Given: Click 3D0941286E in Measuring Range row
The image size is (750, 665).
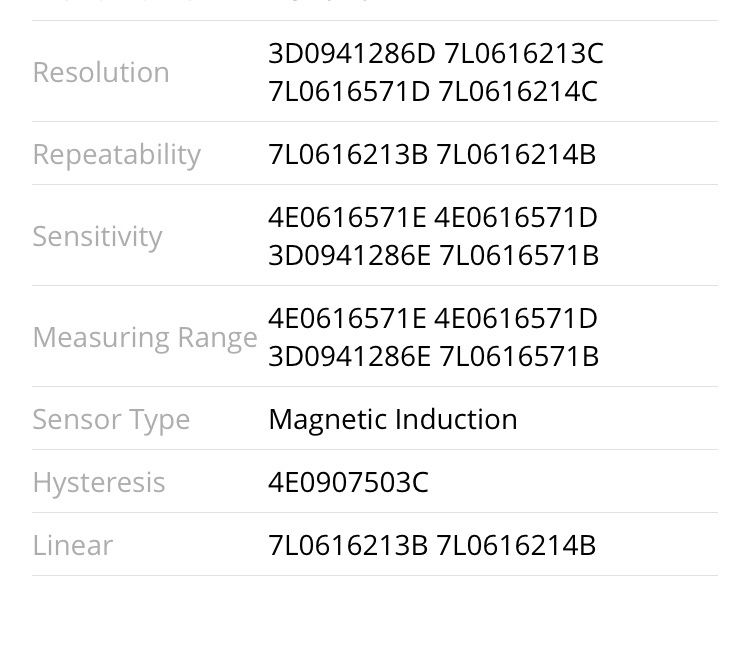Looking at the screenshot, I should [349, 356].
